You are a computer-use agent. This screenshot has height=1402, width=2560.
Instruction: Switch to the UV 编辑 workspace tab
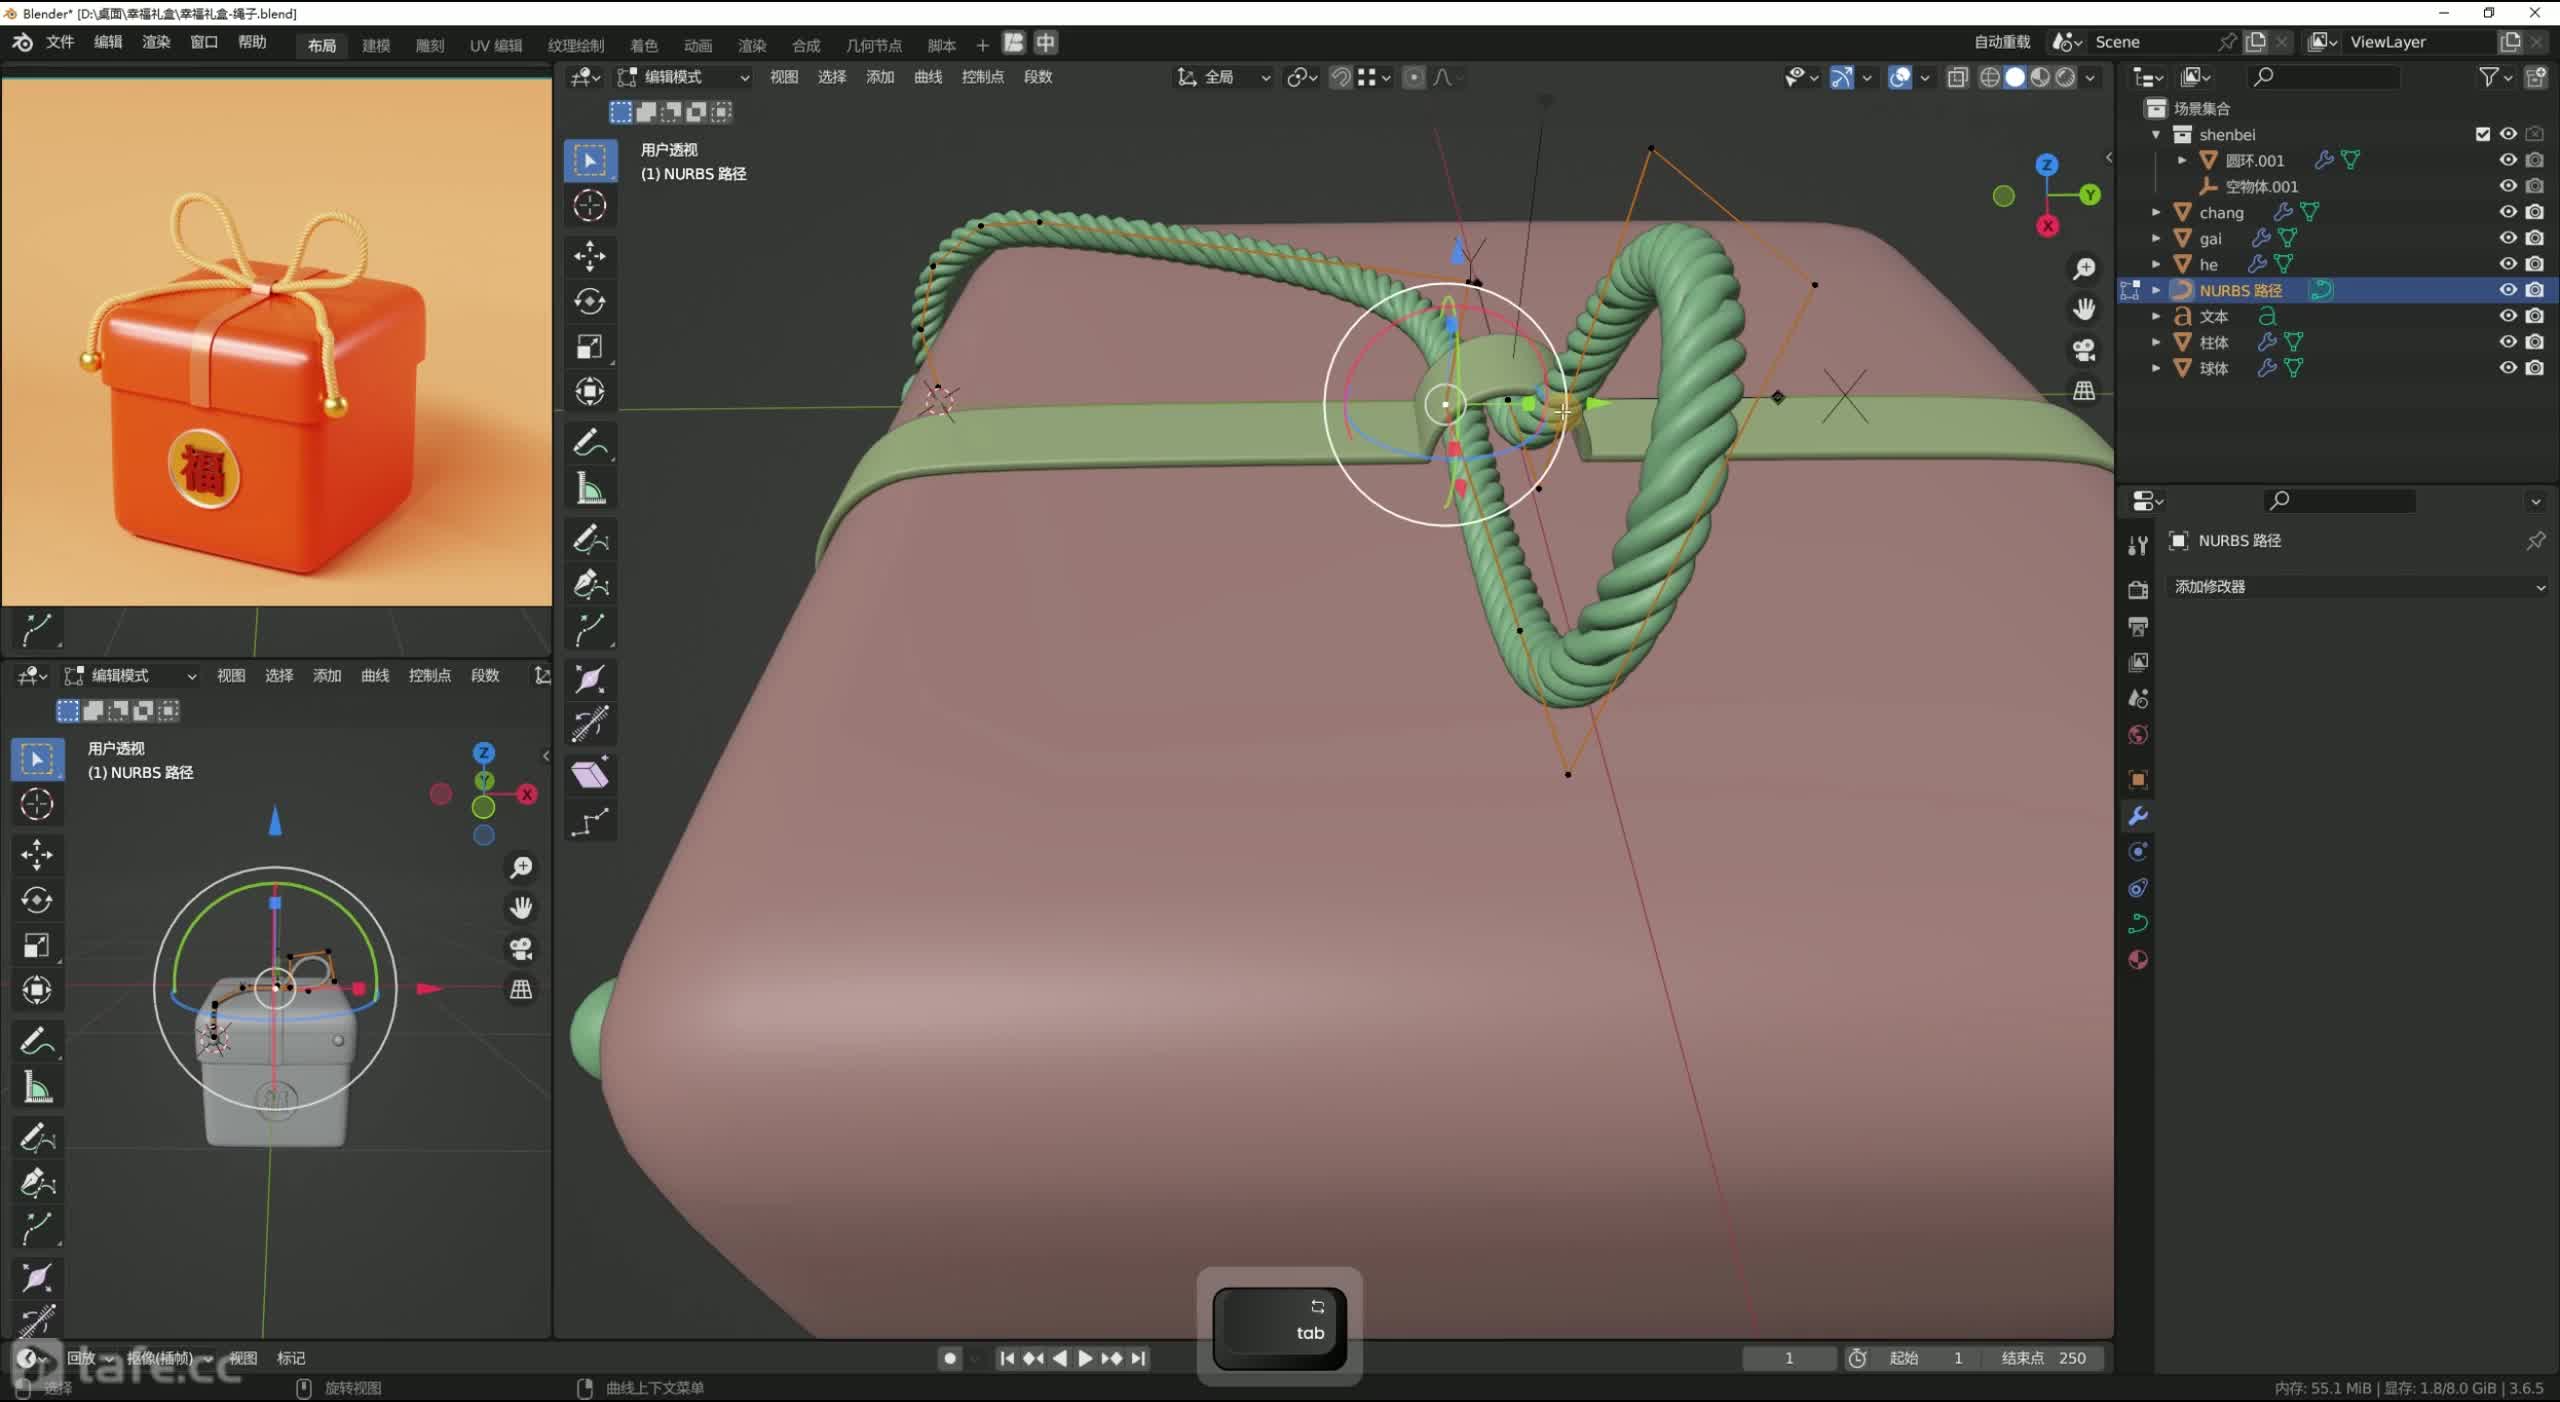(496, 45)
